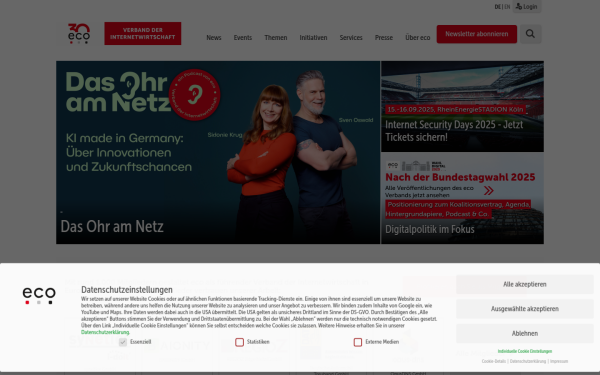Viewport: 600px width, 375px height.
Task: Click the Ablehnen button
Action: [x=525, y=333]
